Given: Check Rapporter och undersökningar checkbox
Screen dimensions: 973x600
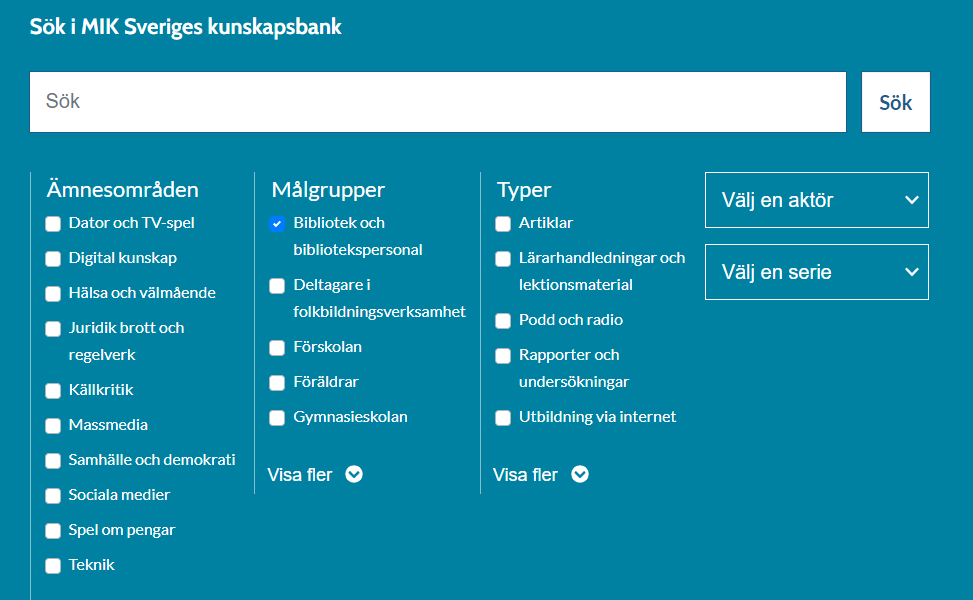Looking at the screenshot, I should (503, 356).
